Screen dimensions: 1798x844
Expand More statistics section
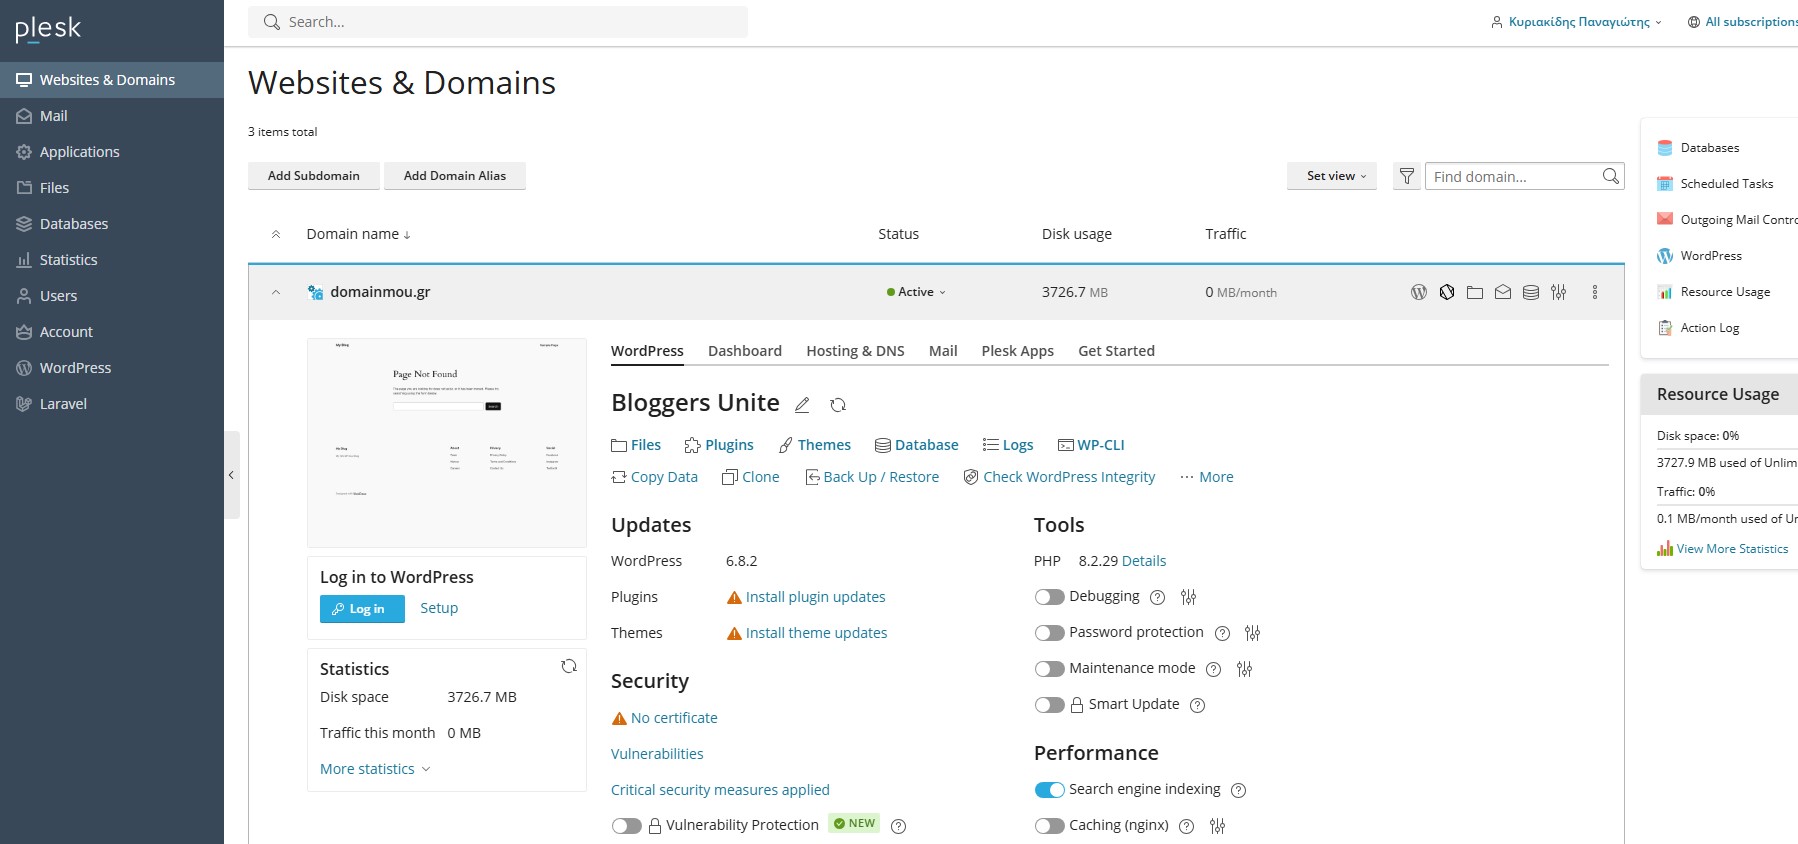tap(374, 769)
